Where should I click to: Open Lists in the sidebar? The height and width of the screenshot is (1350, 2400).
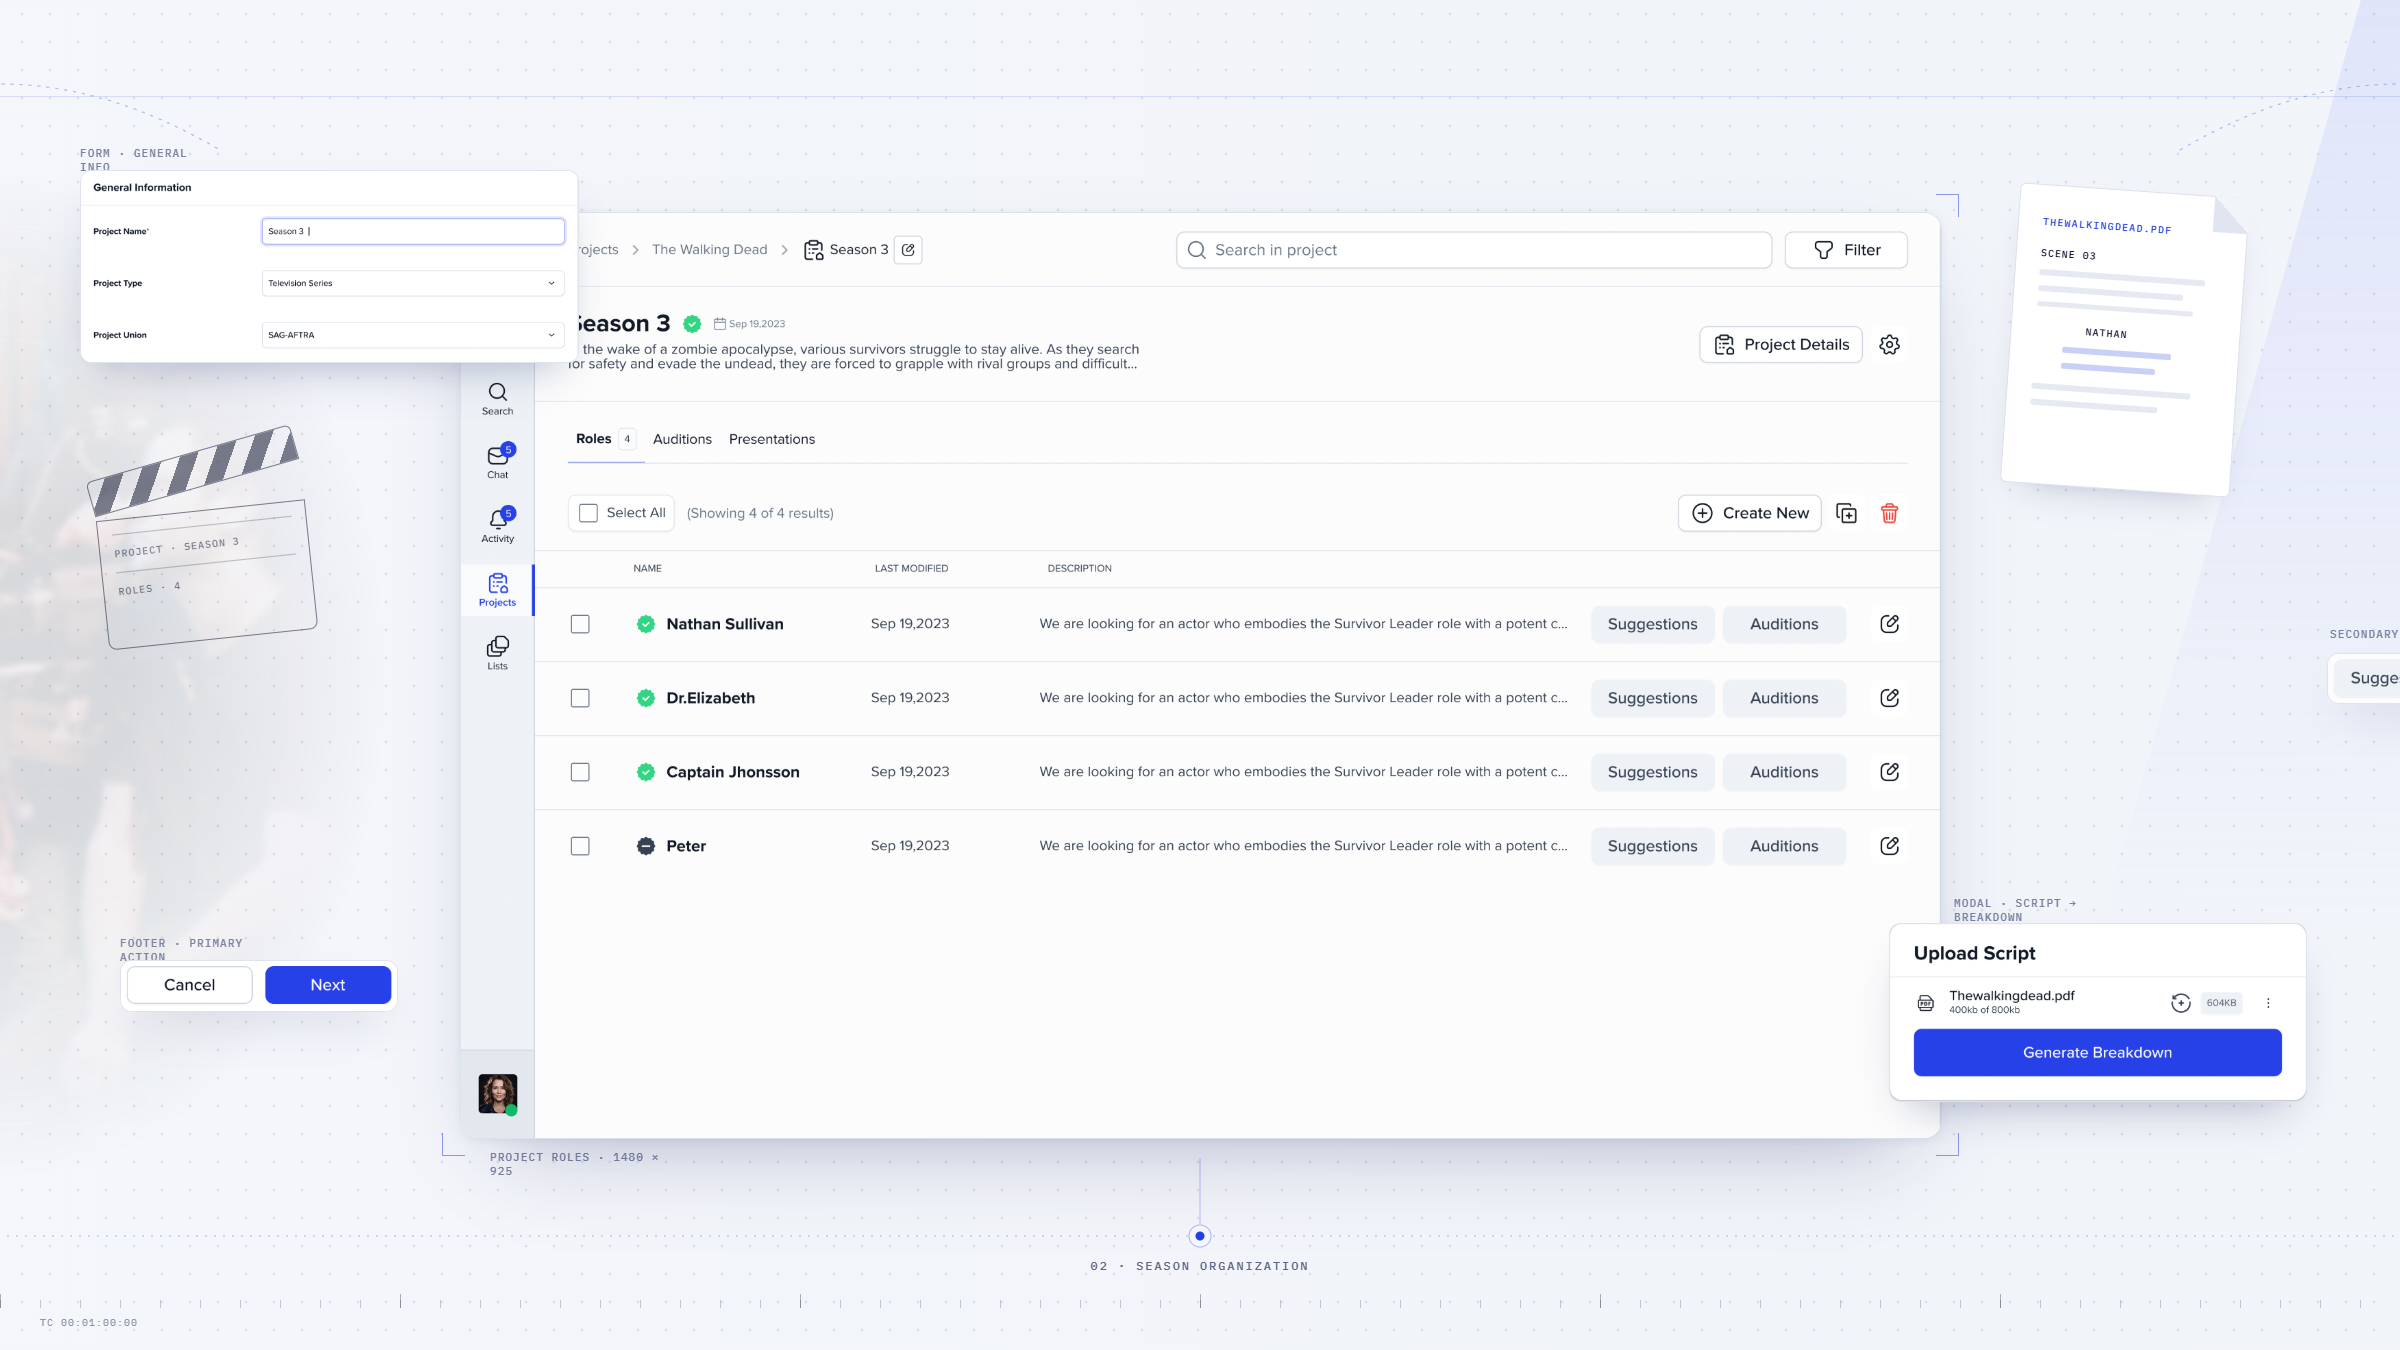coord(497,653)
